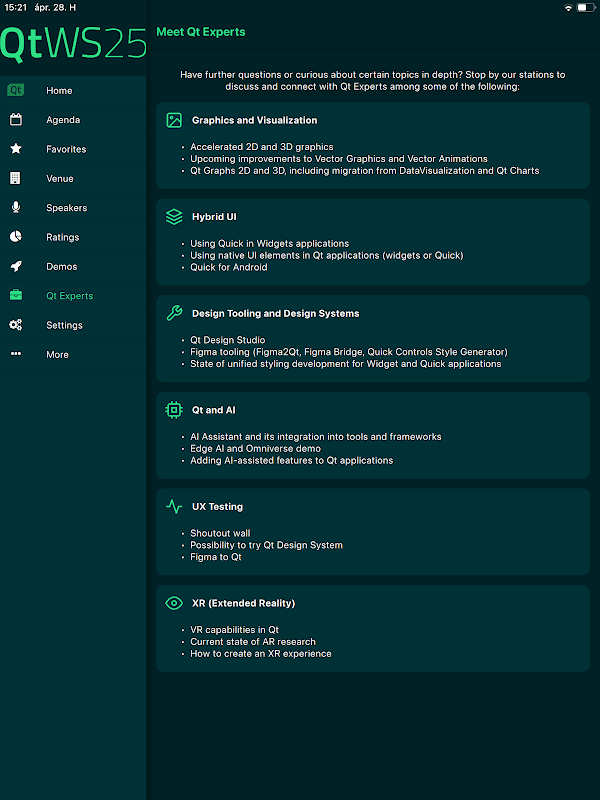Screen dimensions: 600x800
Task: Click the 15:21 clock in status bar
Action: tap(15, 8)
